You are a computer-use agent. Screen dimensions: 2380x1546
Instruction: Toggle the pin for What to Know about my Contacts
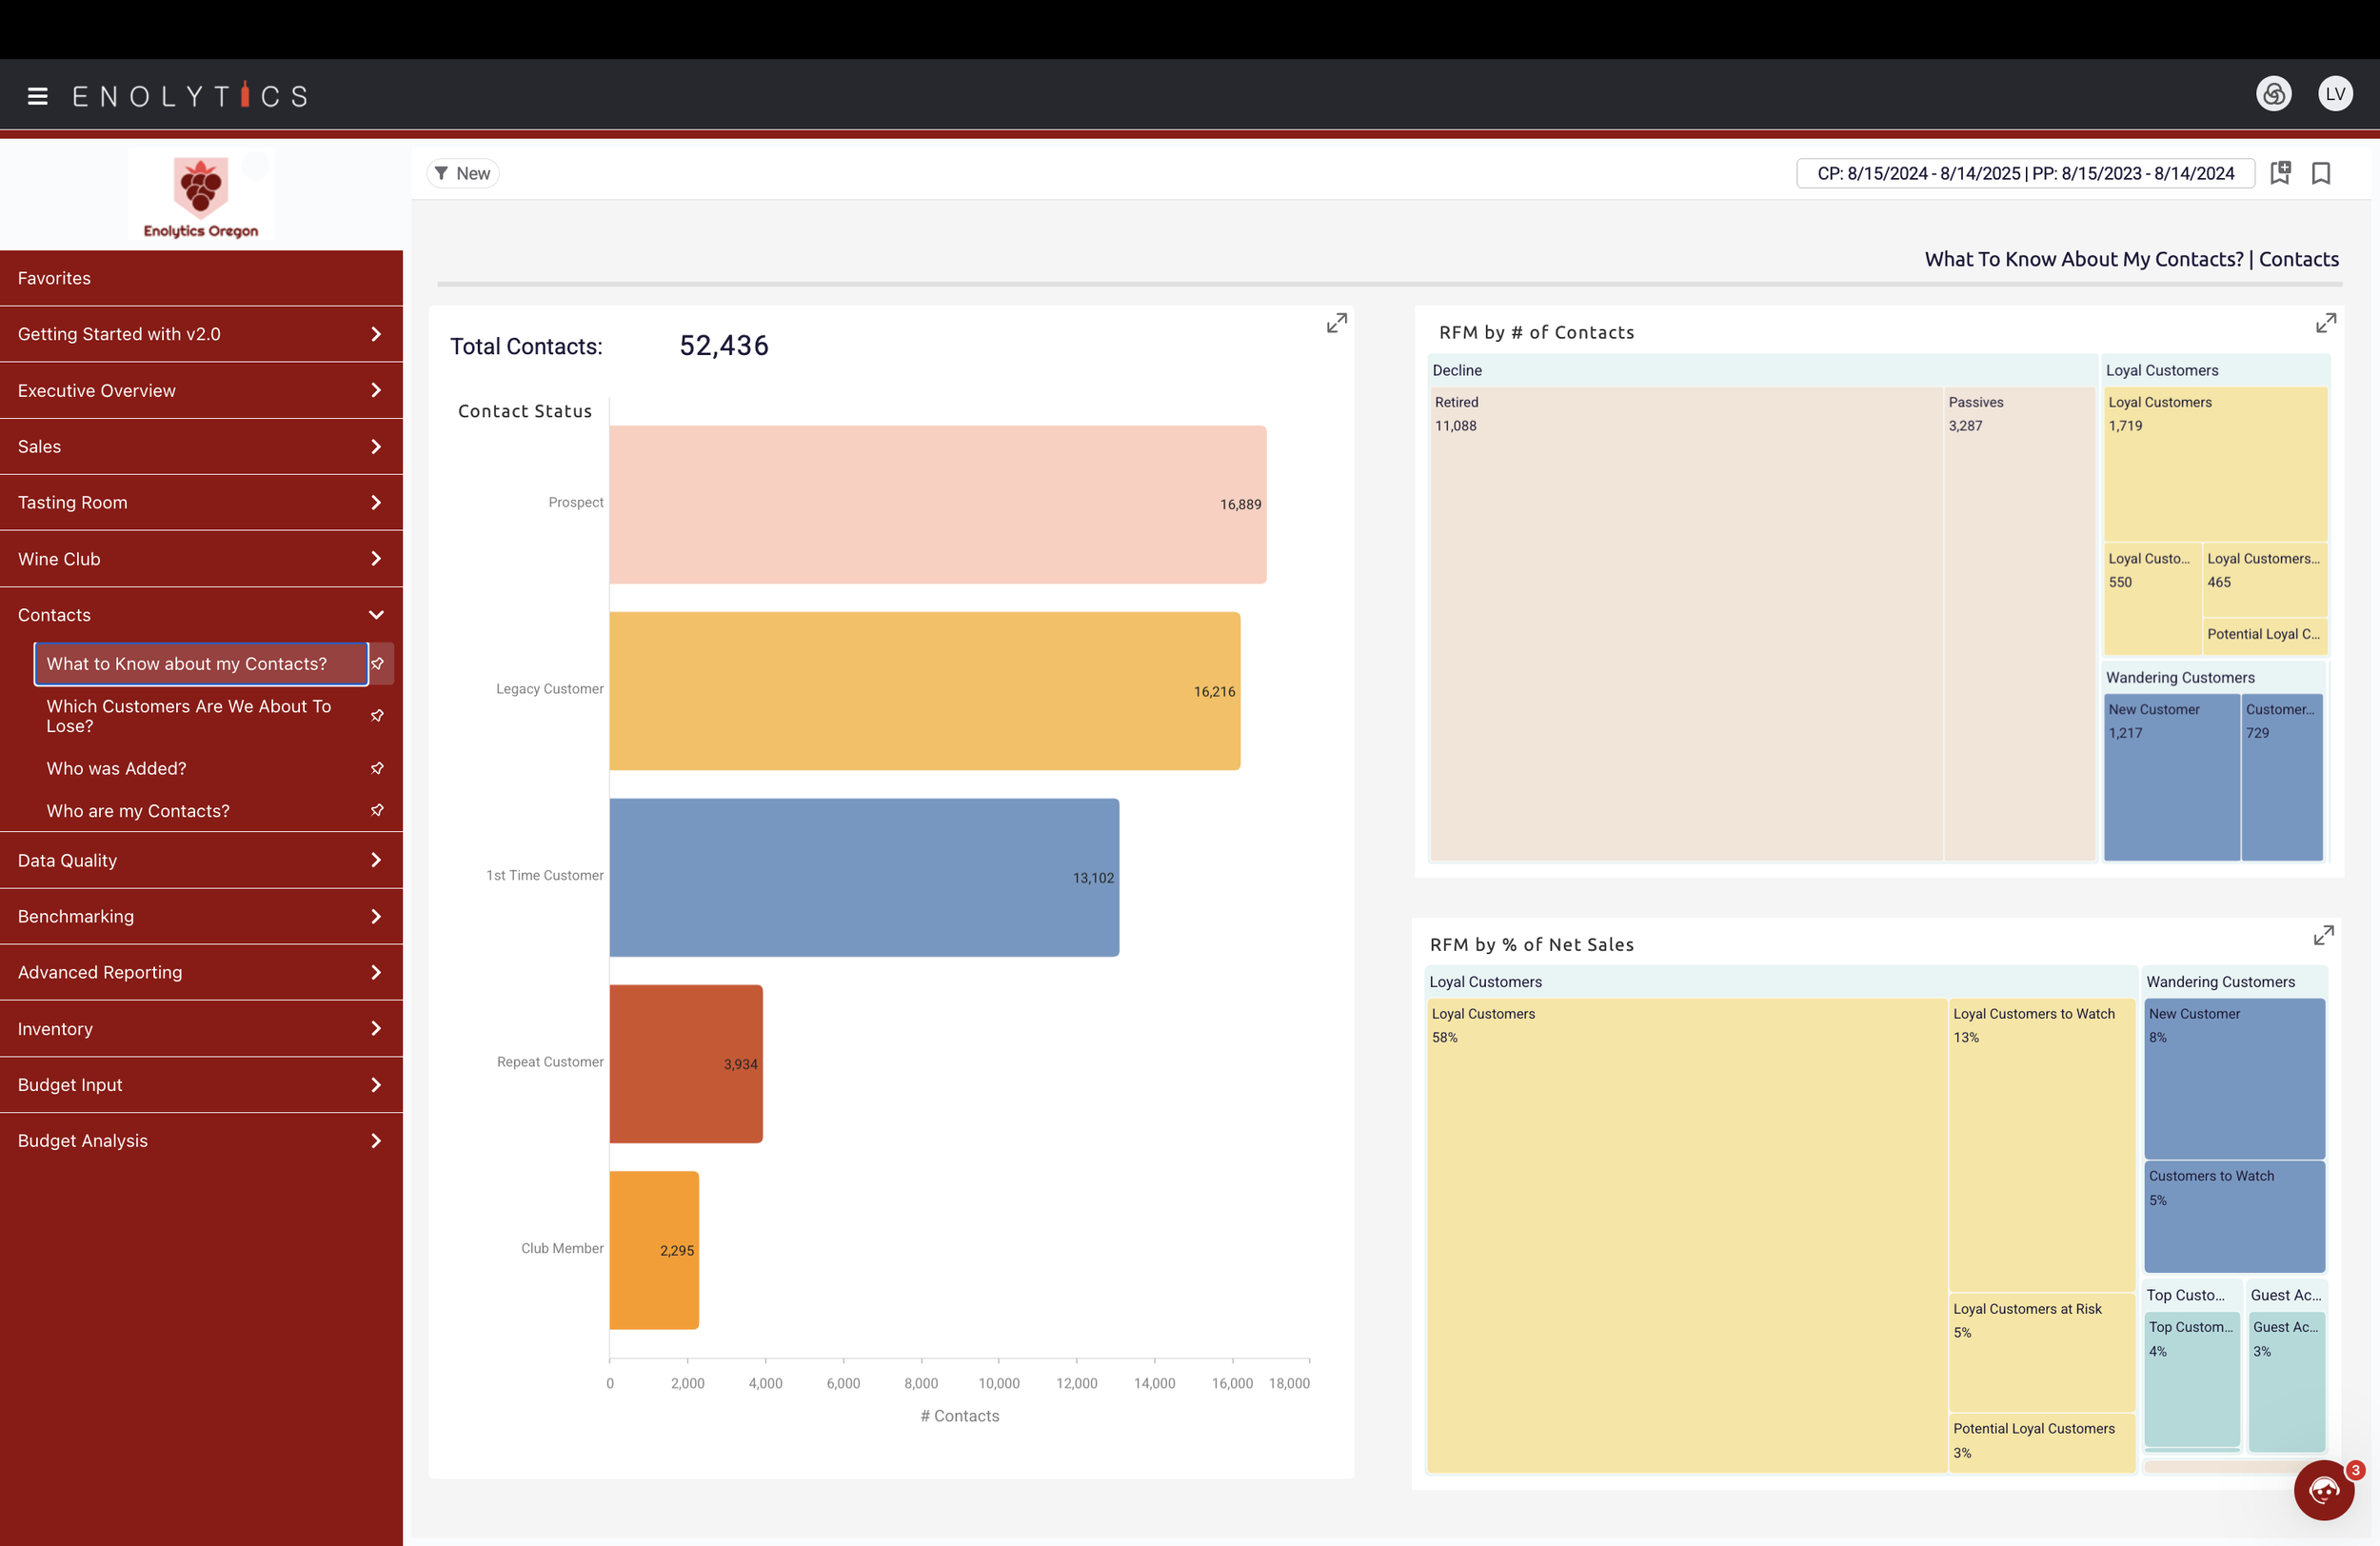(378, 664)
